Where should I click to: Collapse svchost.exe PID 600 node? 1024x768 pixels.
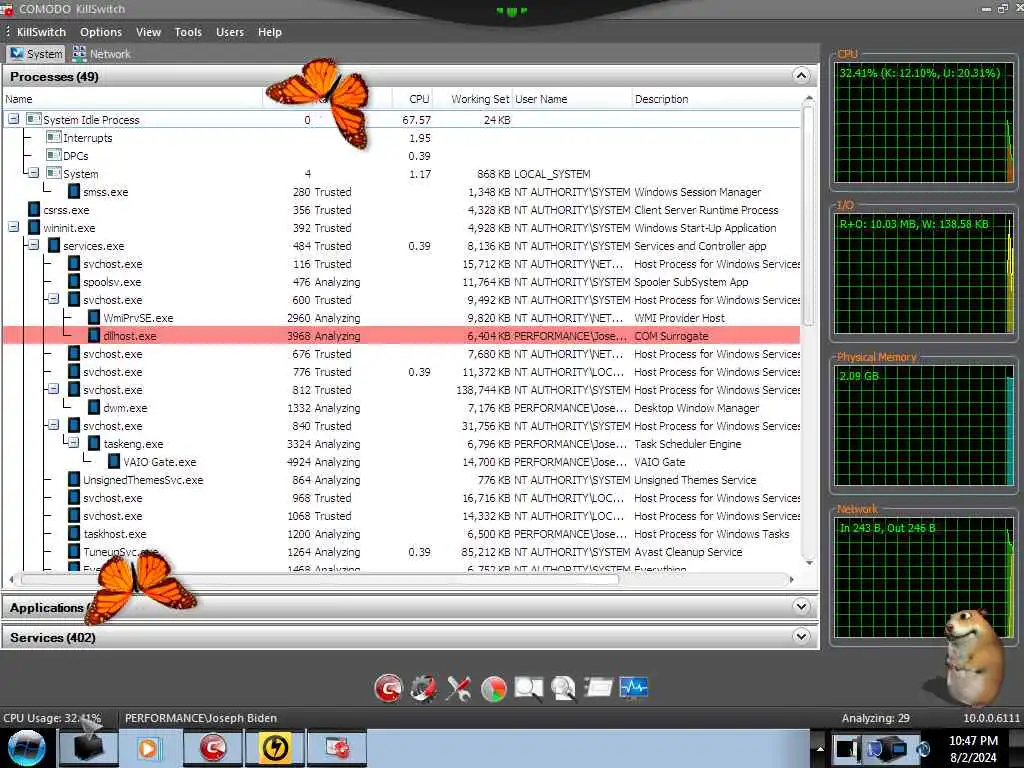pyautogui.click(x=54, y=299)
